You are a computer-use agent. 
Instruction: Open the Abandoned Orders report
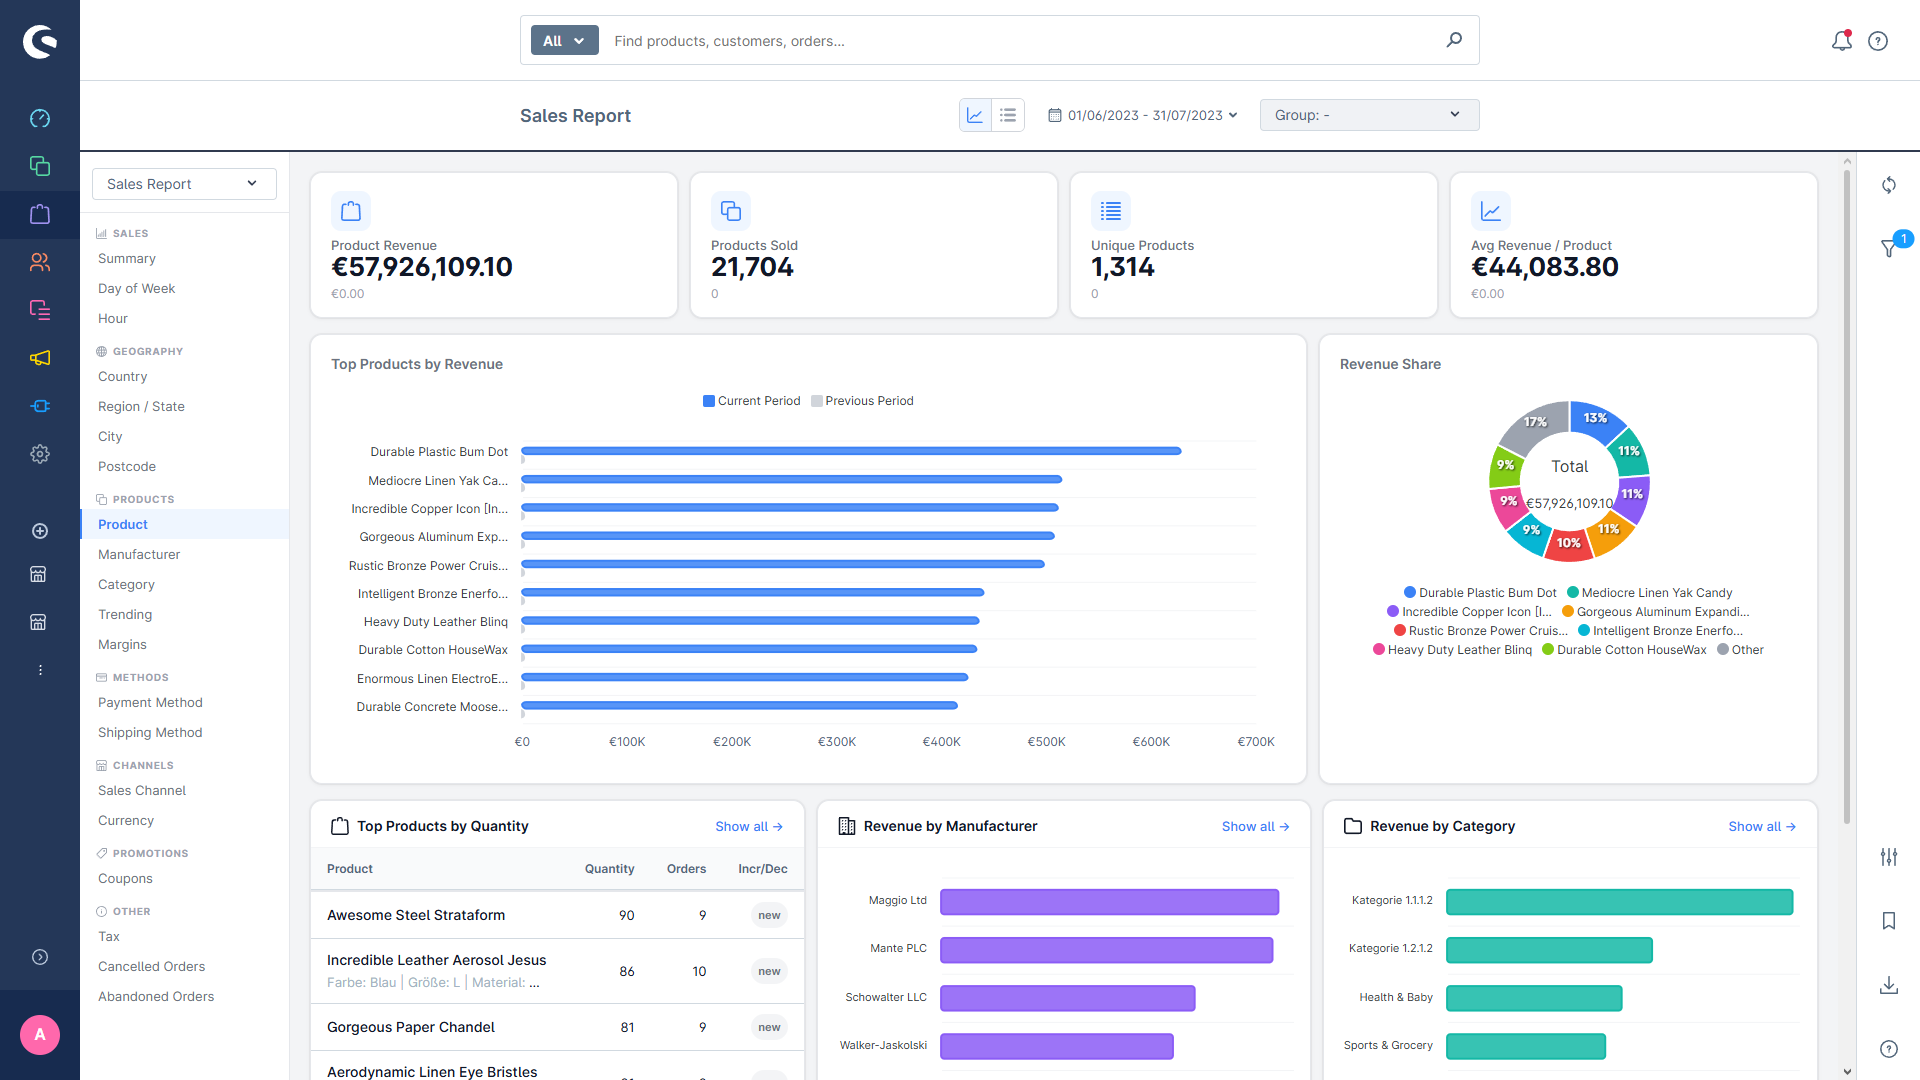pyautogui.click(x=156, y=997)
